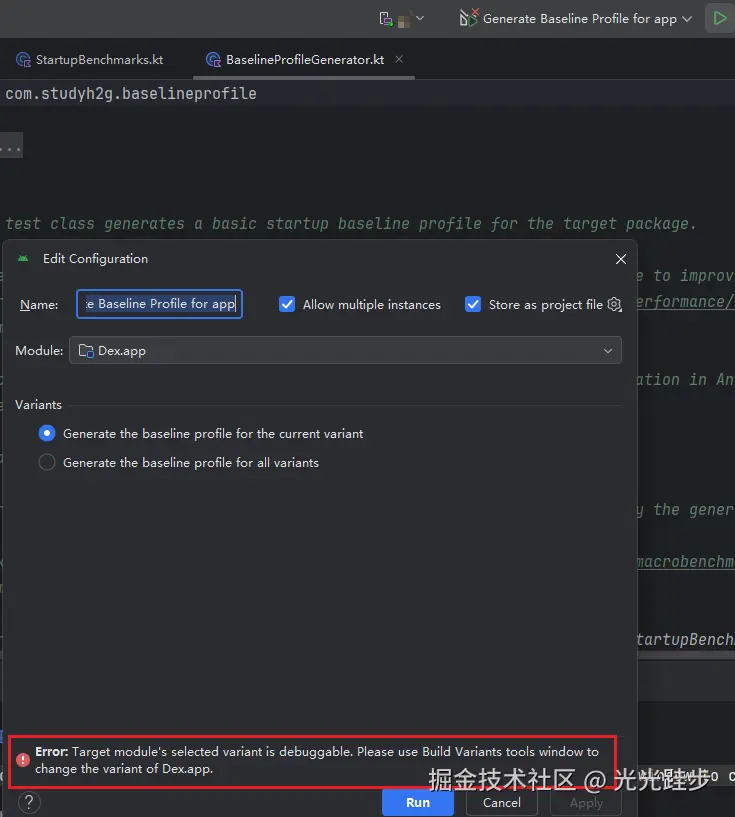Open Store as project file gear settings
Viewport: 735px width, 817px height.
click(x=615, y=304)
